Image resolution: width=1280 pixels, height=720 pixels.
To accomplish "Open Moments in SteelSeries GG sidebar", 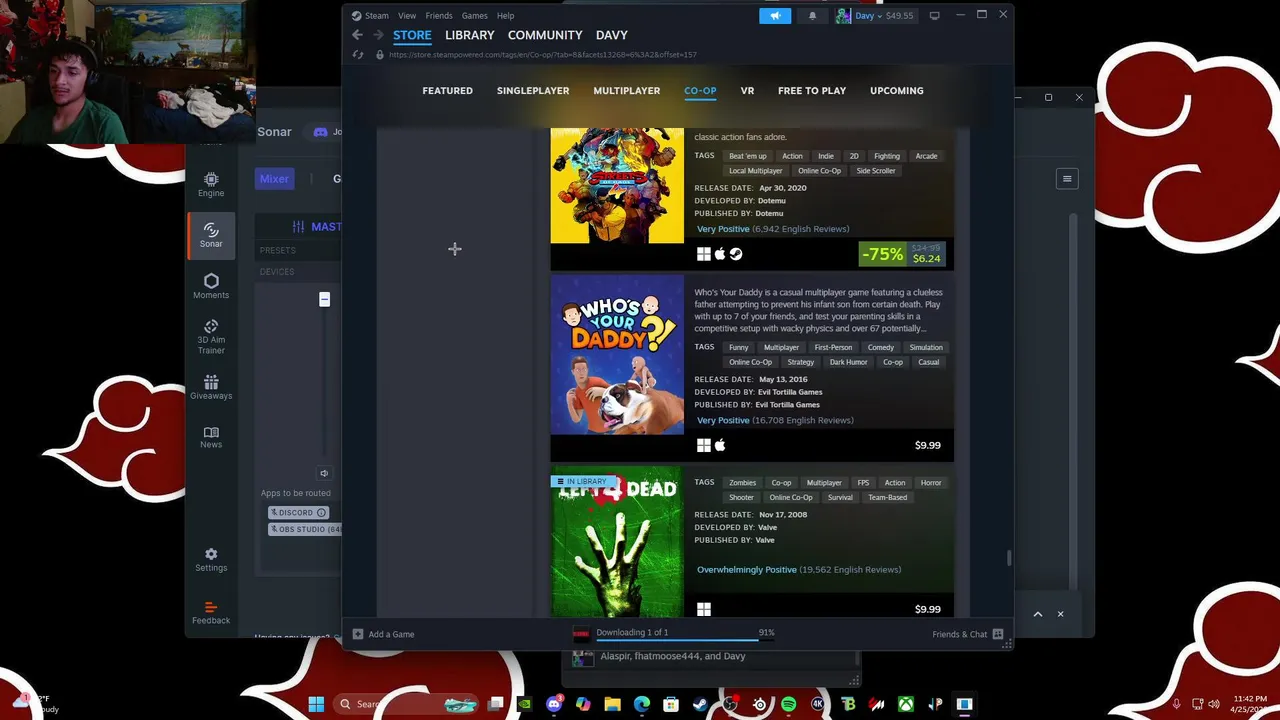I will [211, 286].
